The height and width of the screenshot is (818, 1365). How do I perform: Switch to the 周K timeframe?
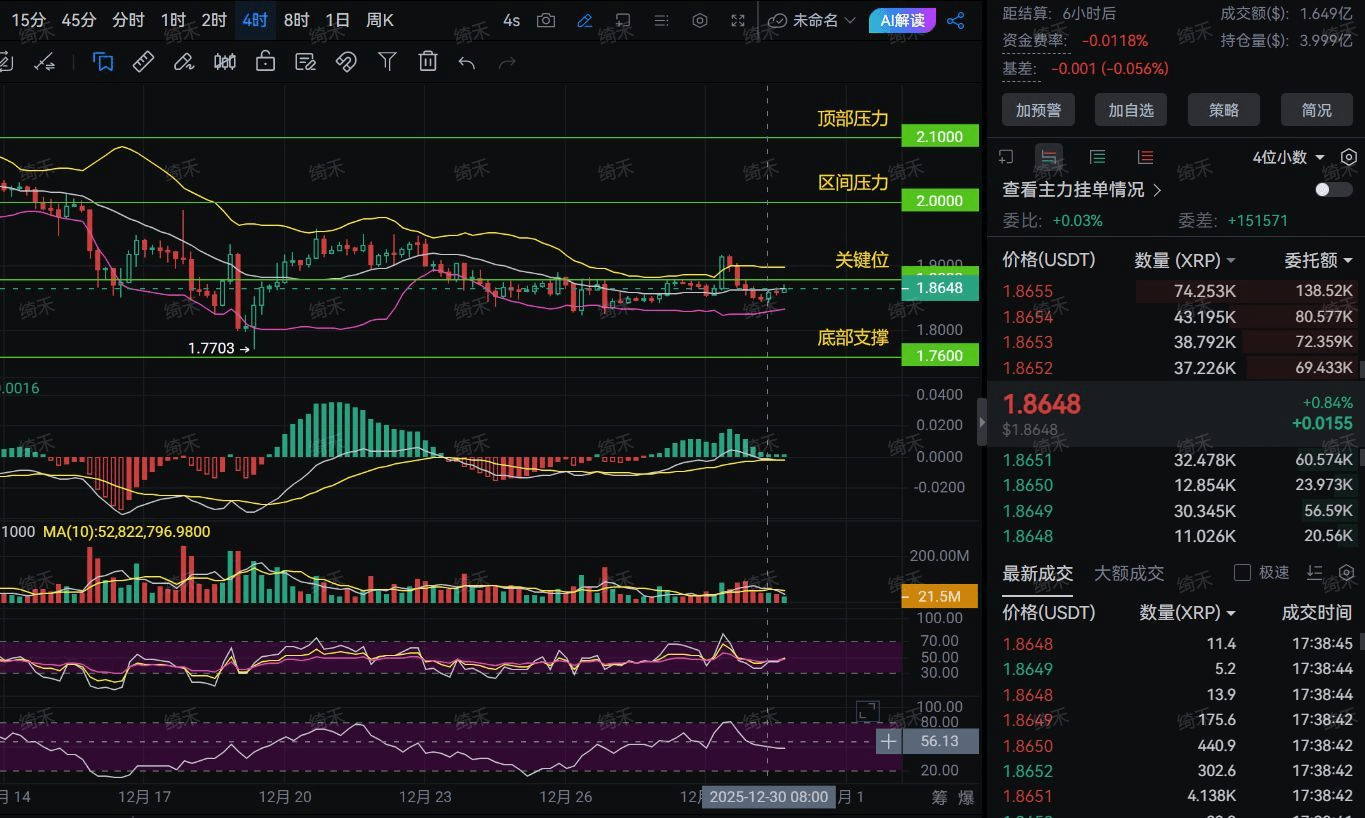coord(380,20)
